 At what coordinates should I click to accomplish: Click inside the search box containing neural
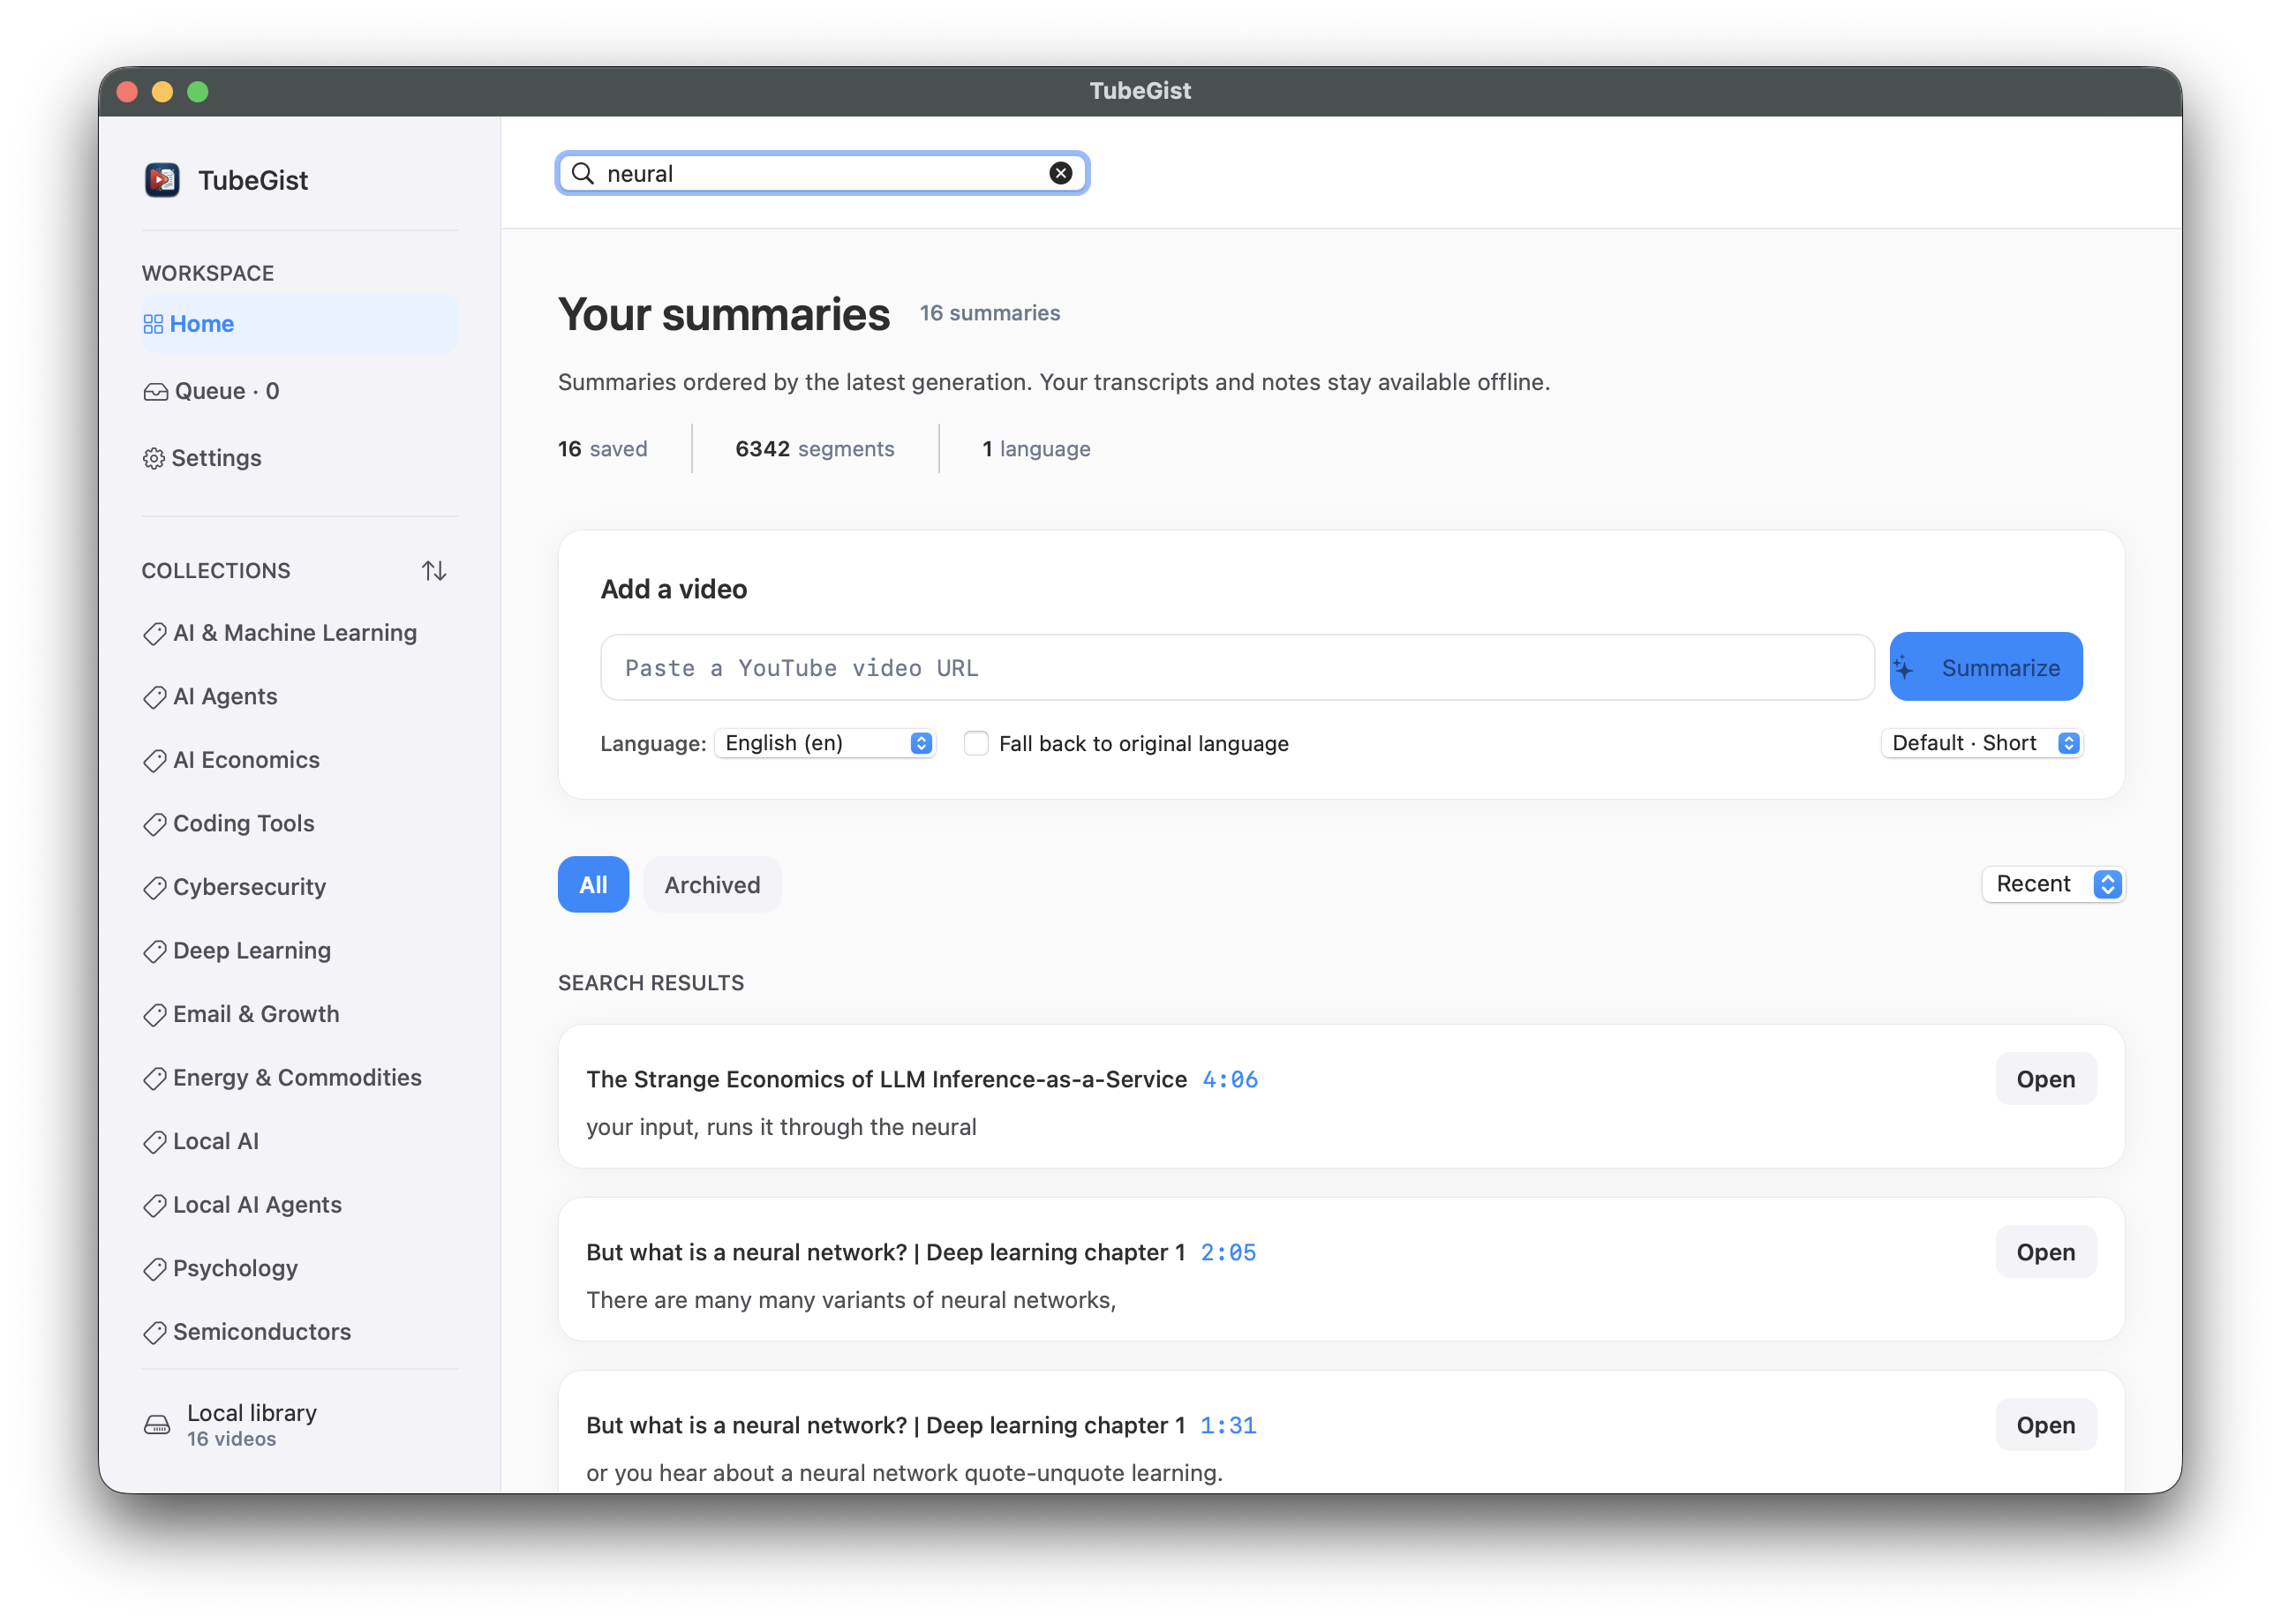click(822, 173)
